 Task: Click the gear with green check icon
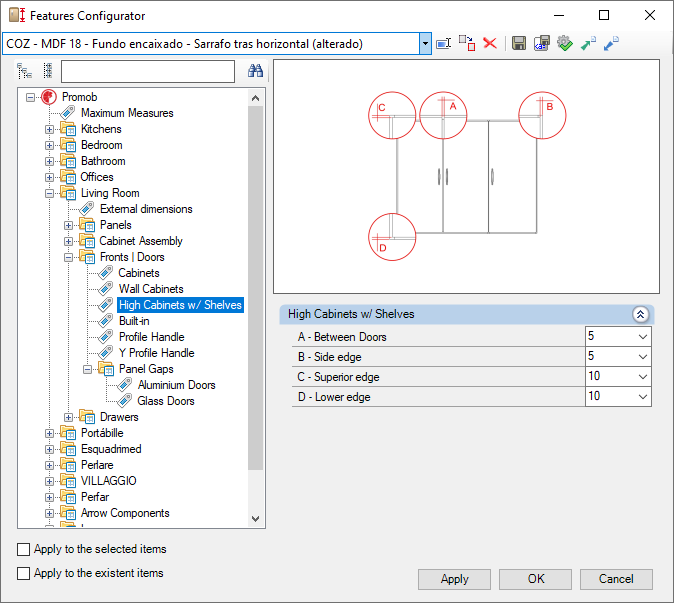tap(565, 43)
